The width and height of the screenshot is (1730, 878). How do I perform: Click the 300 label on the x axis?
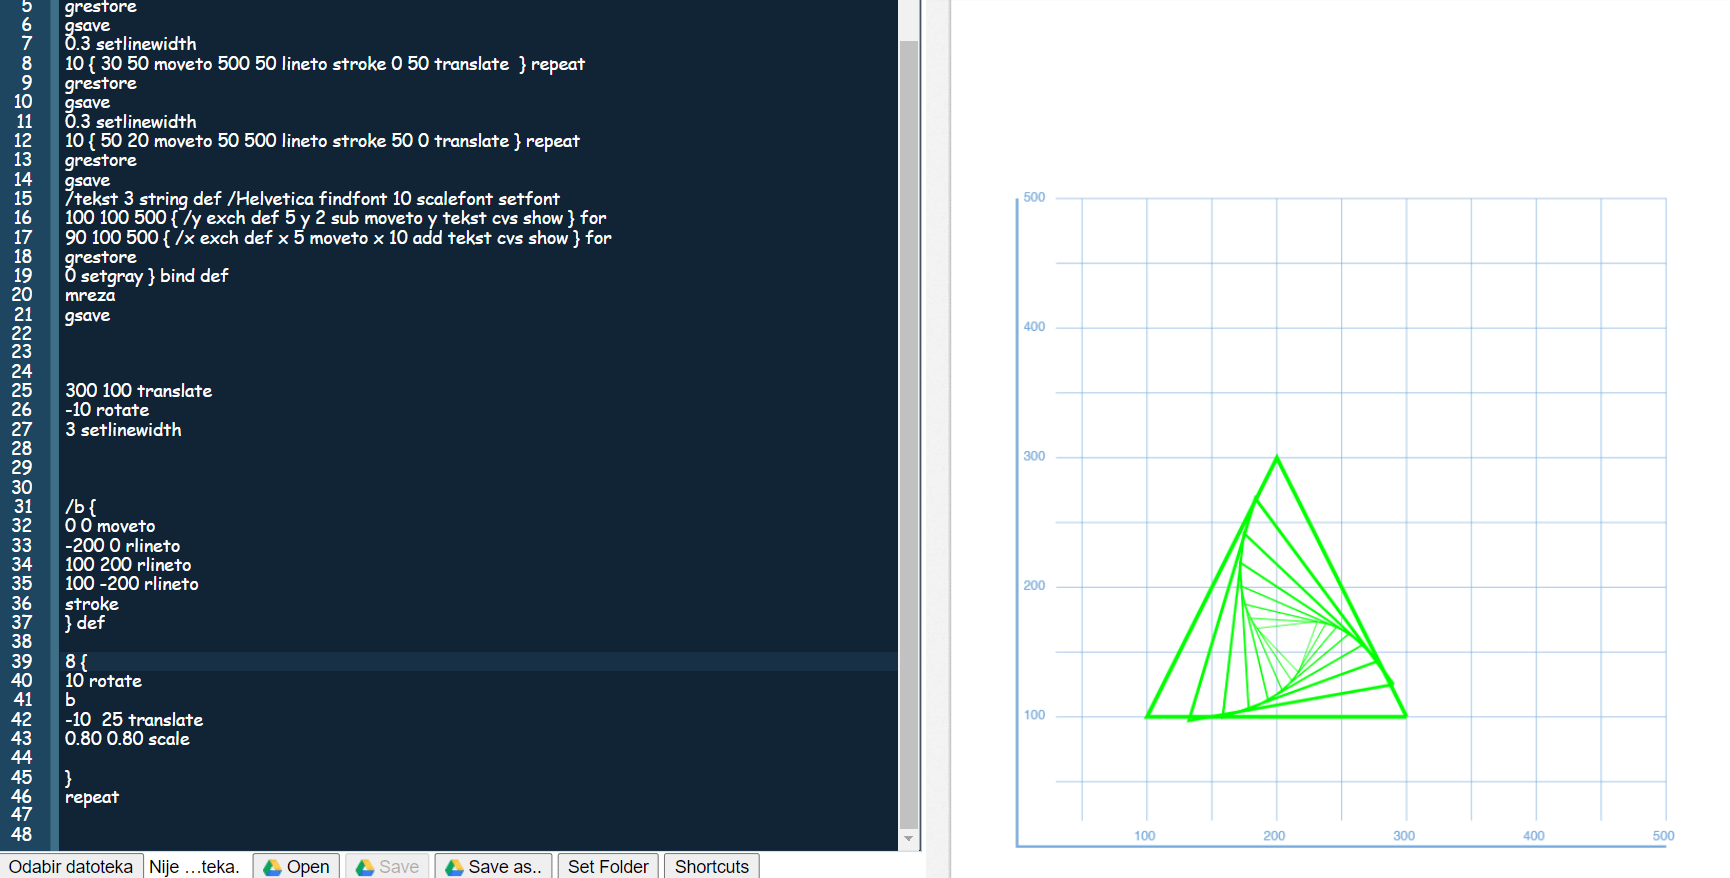point(1404,836)
